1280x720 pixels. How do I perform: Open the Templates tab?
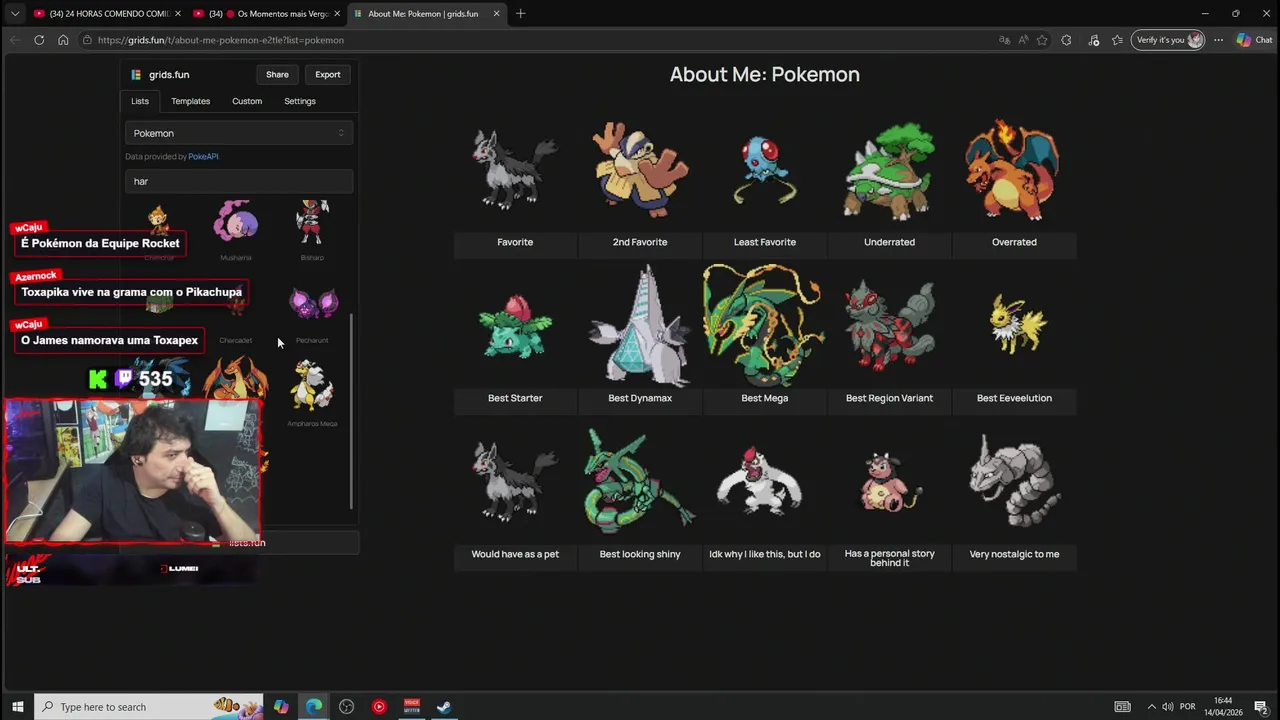190,101
